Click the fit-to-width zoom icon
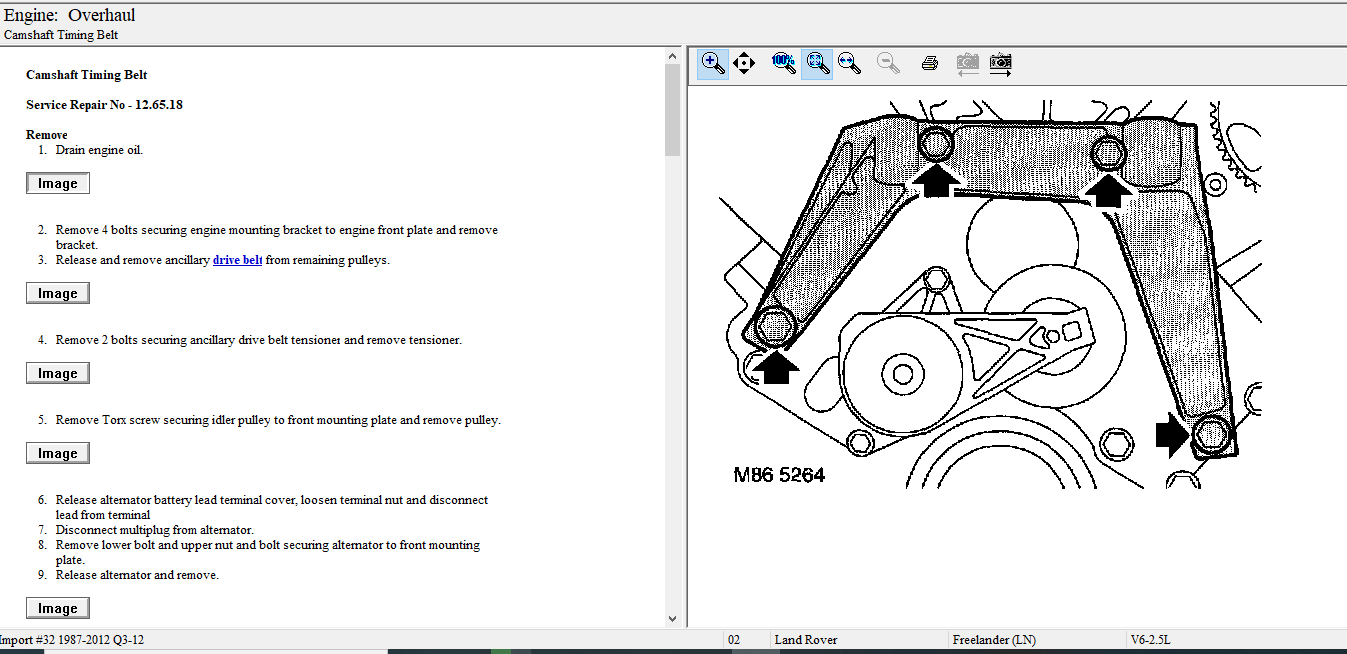 pos(849,63)
